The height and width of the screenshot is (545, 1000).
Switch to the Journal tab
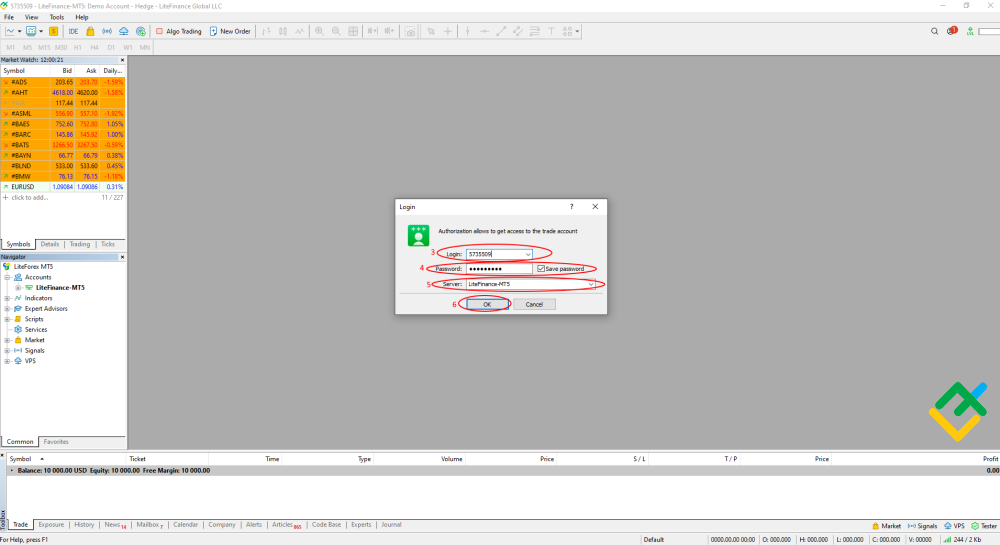coord(391,525)
